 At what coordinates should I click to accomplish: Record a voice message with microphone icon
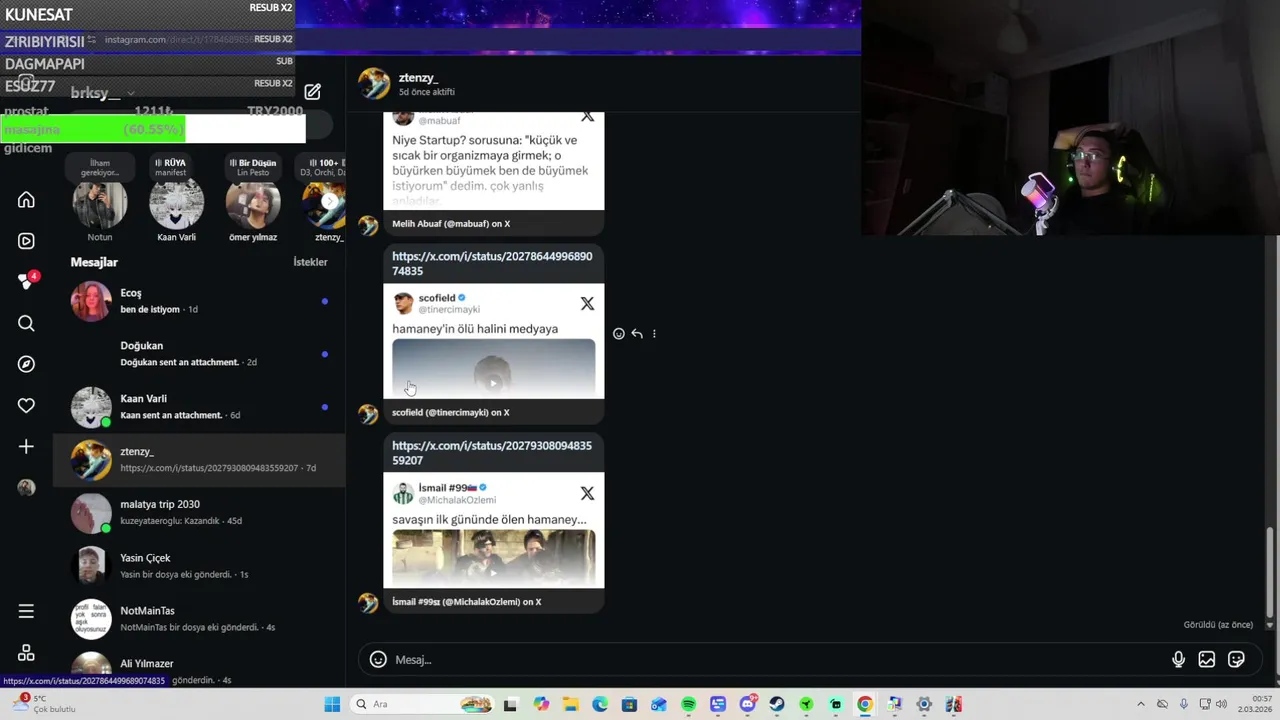1178,659
